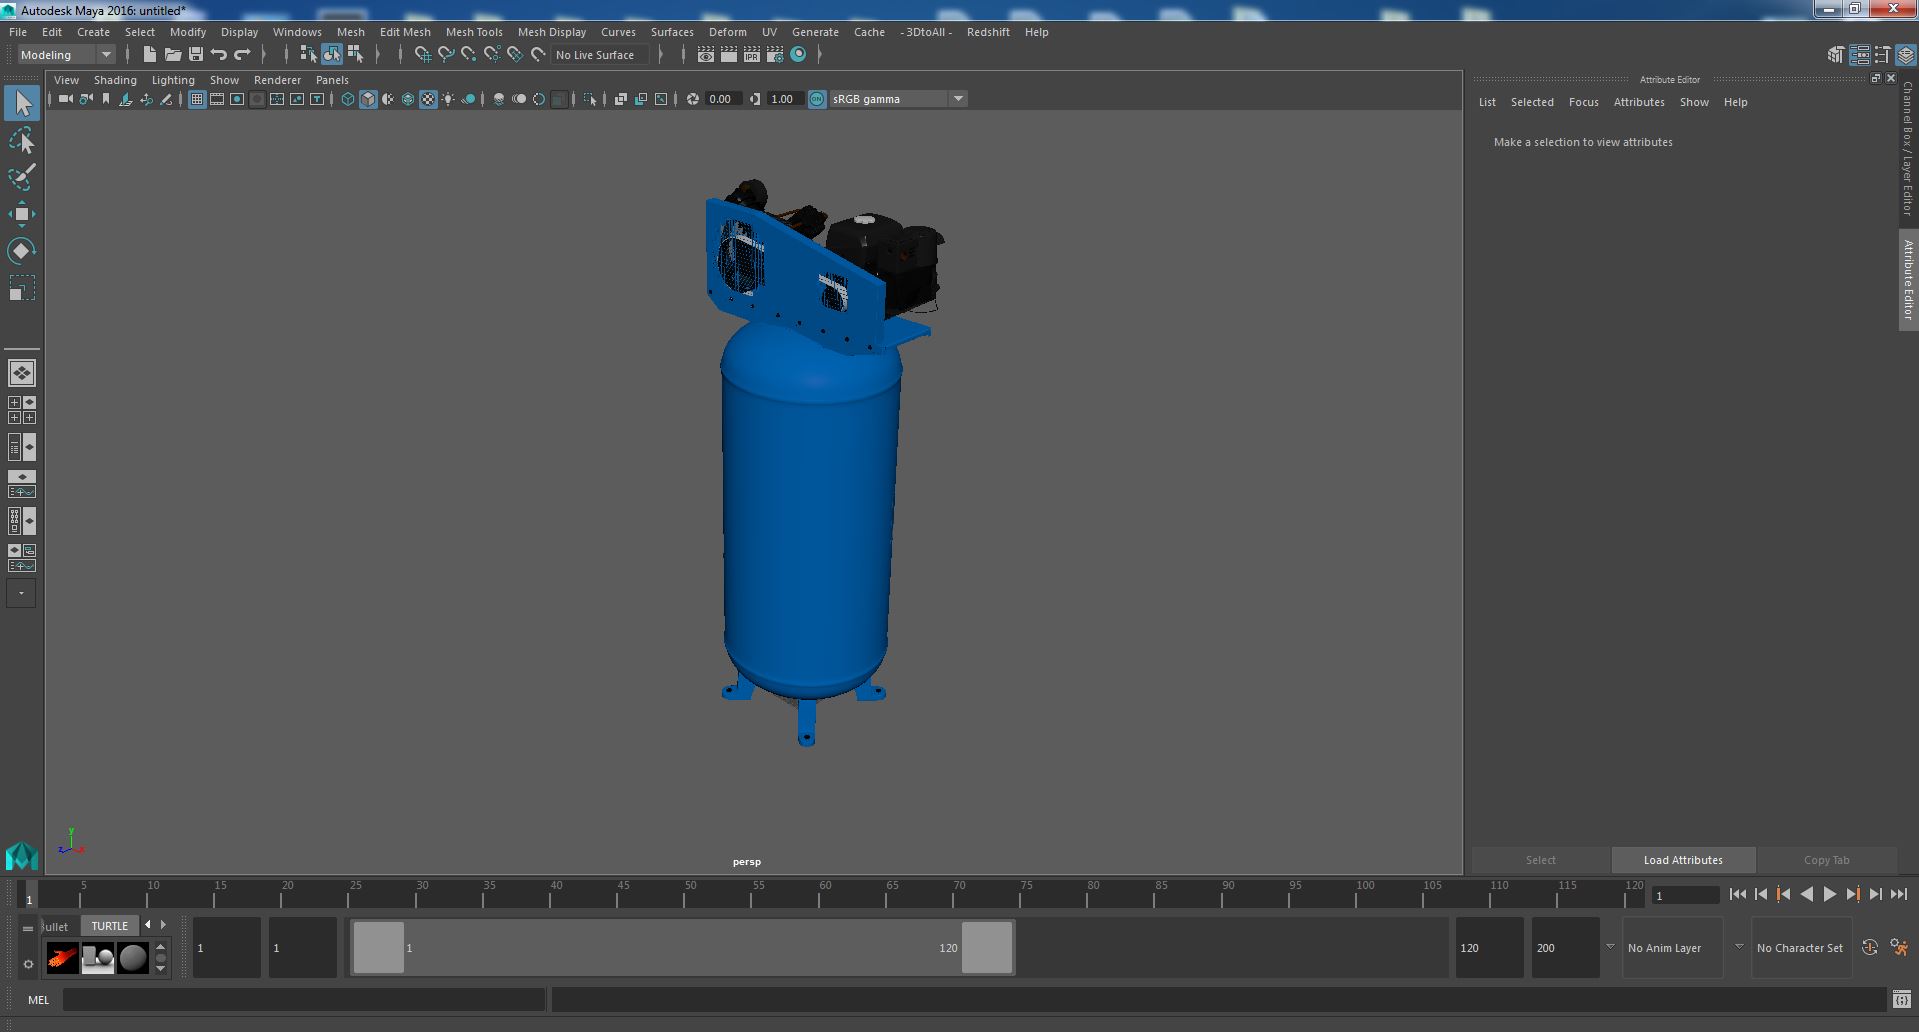Open the Attributes menu in Attribute Editor
Image resolution: width=1919 pixels, height=1032 pixels.
tap(1639, 102)
